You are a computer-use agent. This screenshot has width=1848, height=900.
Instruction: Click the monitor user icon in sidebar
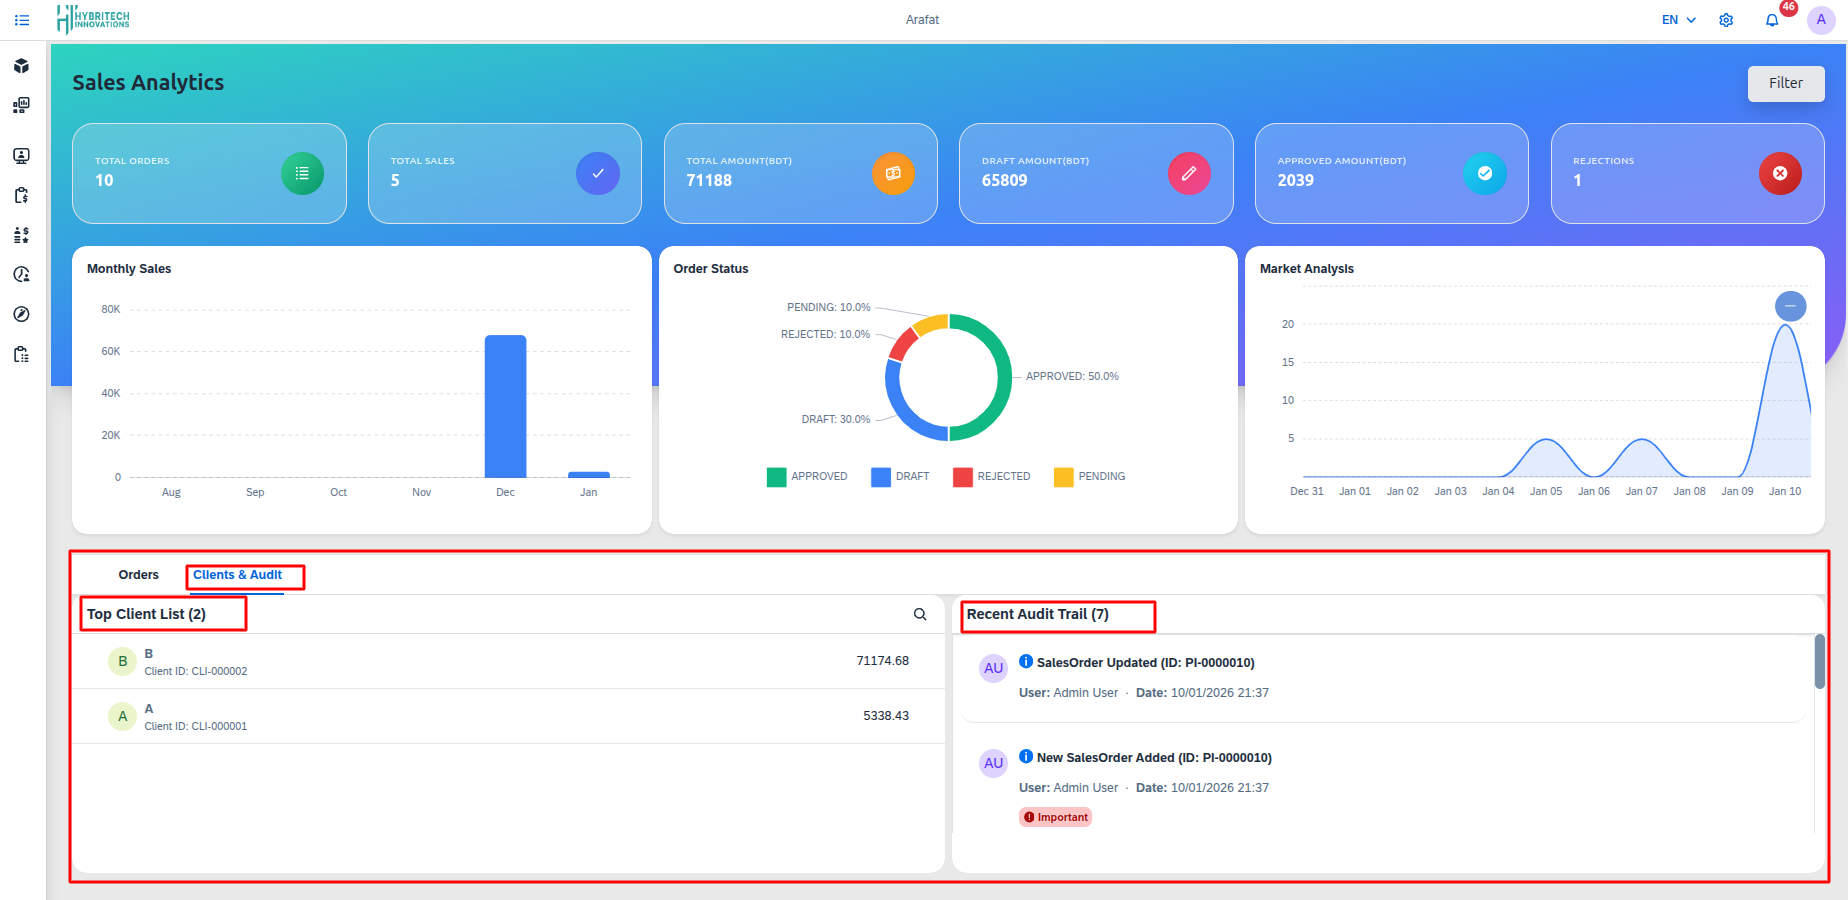pos(21,156)
